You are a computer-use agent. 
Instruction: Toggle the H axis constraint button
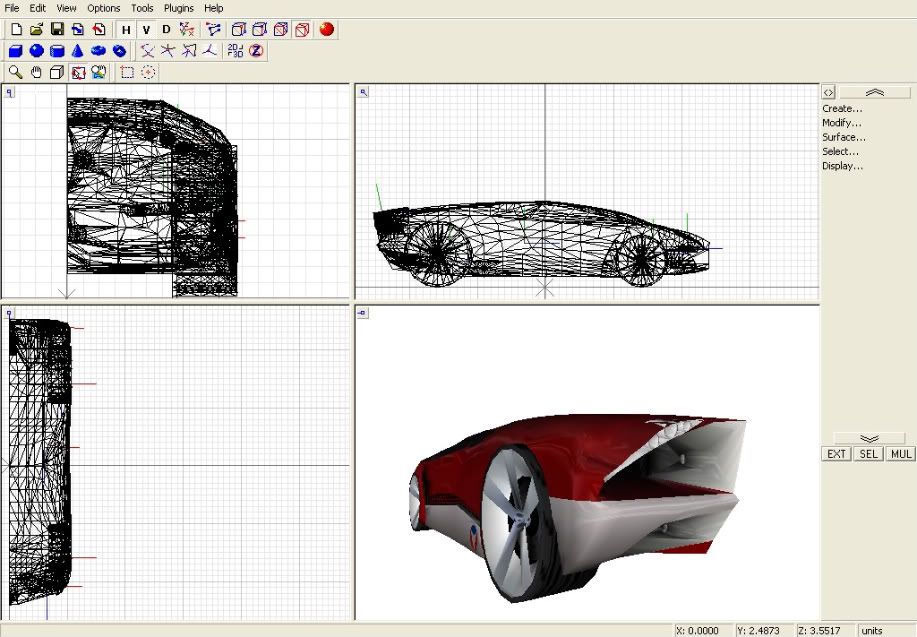click(126, 30)
